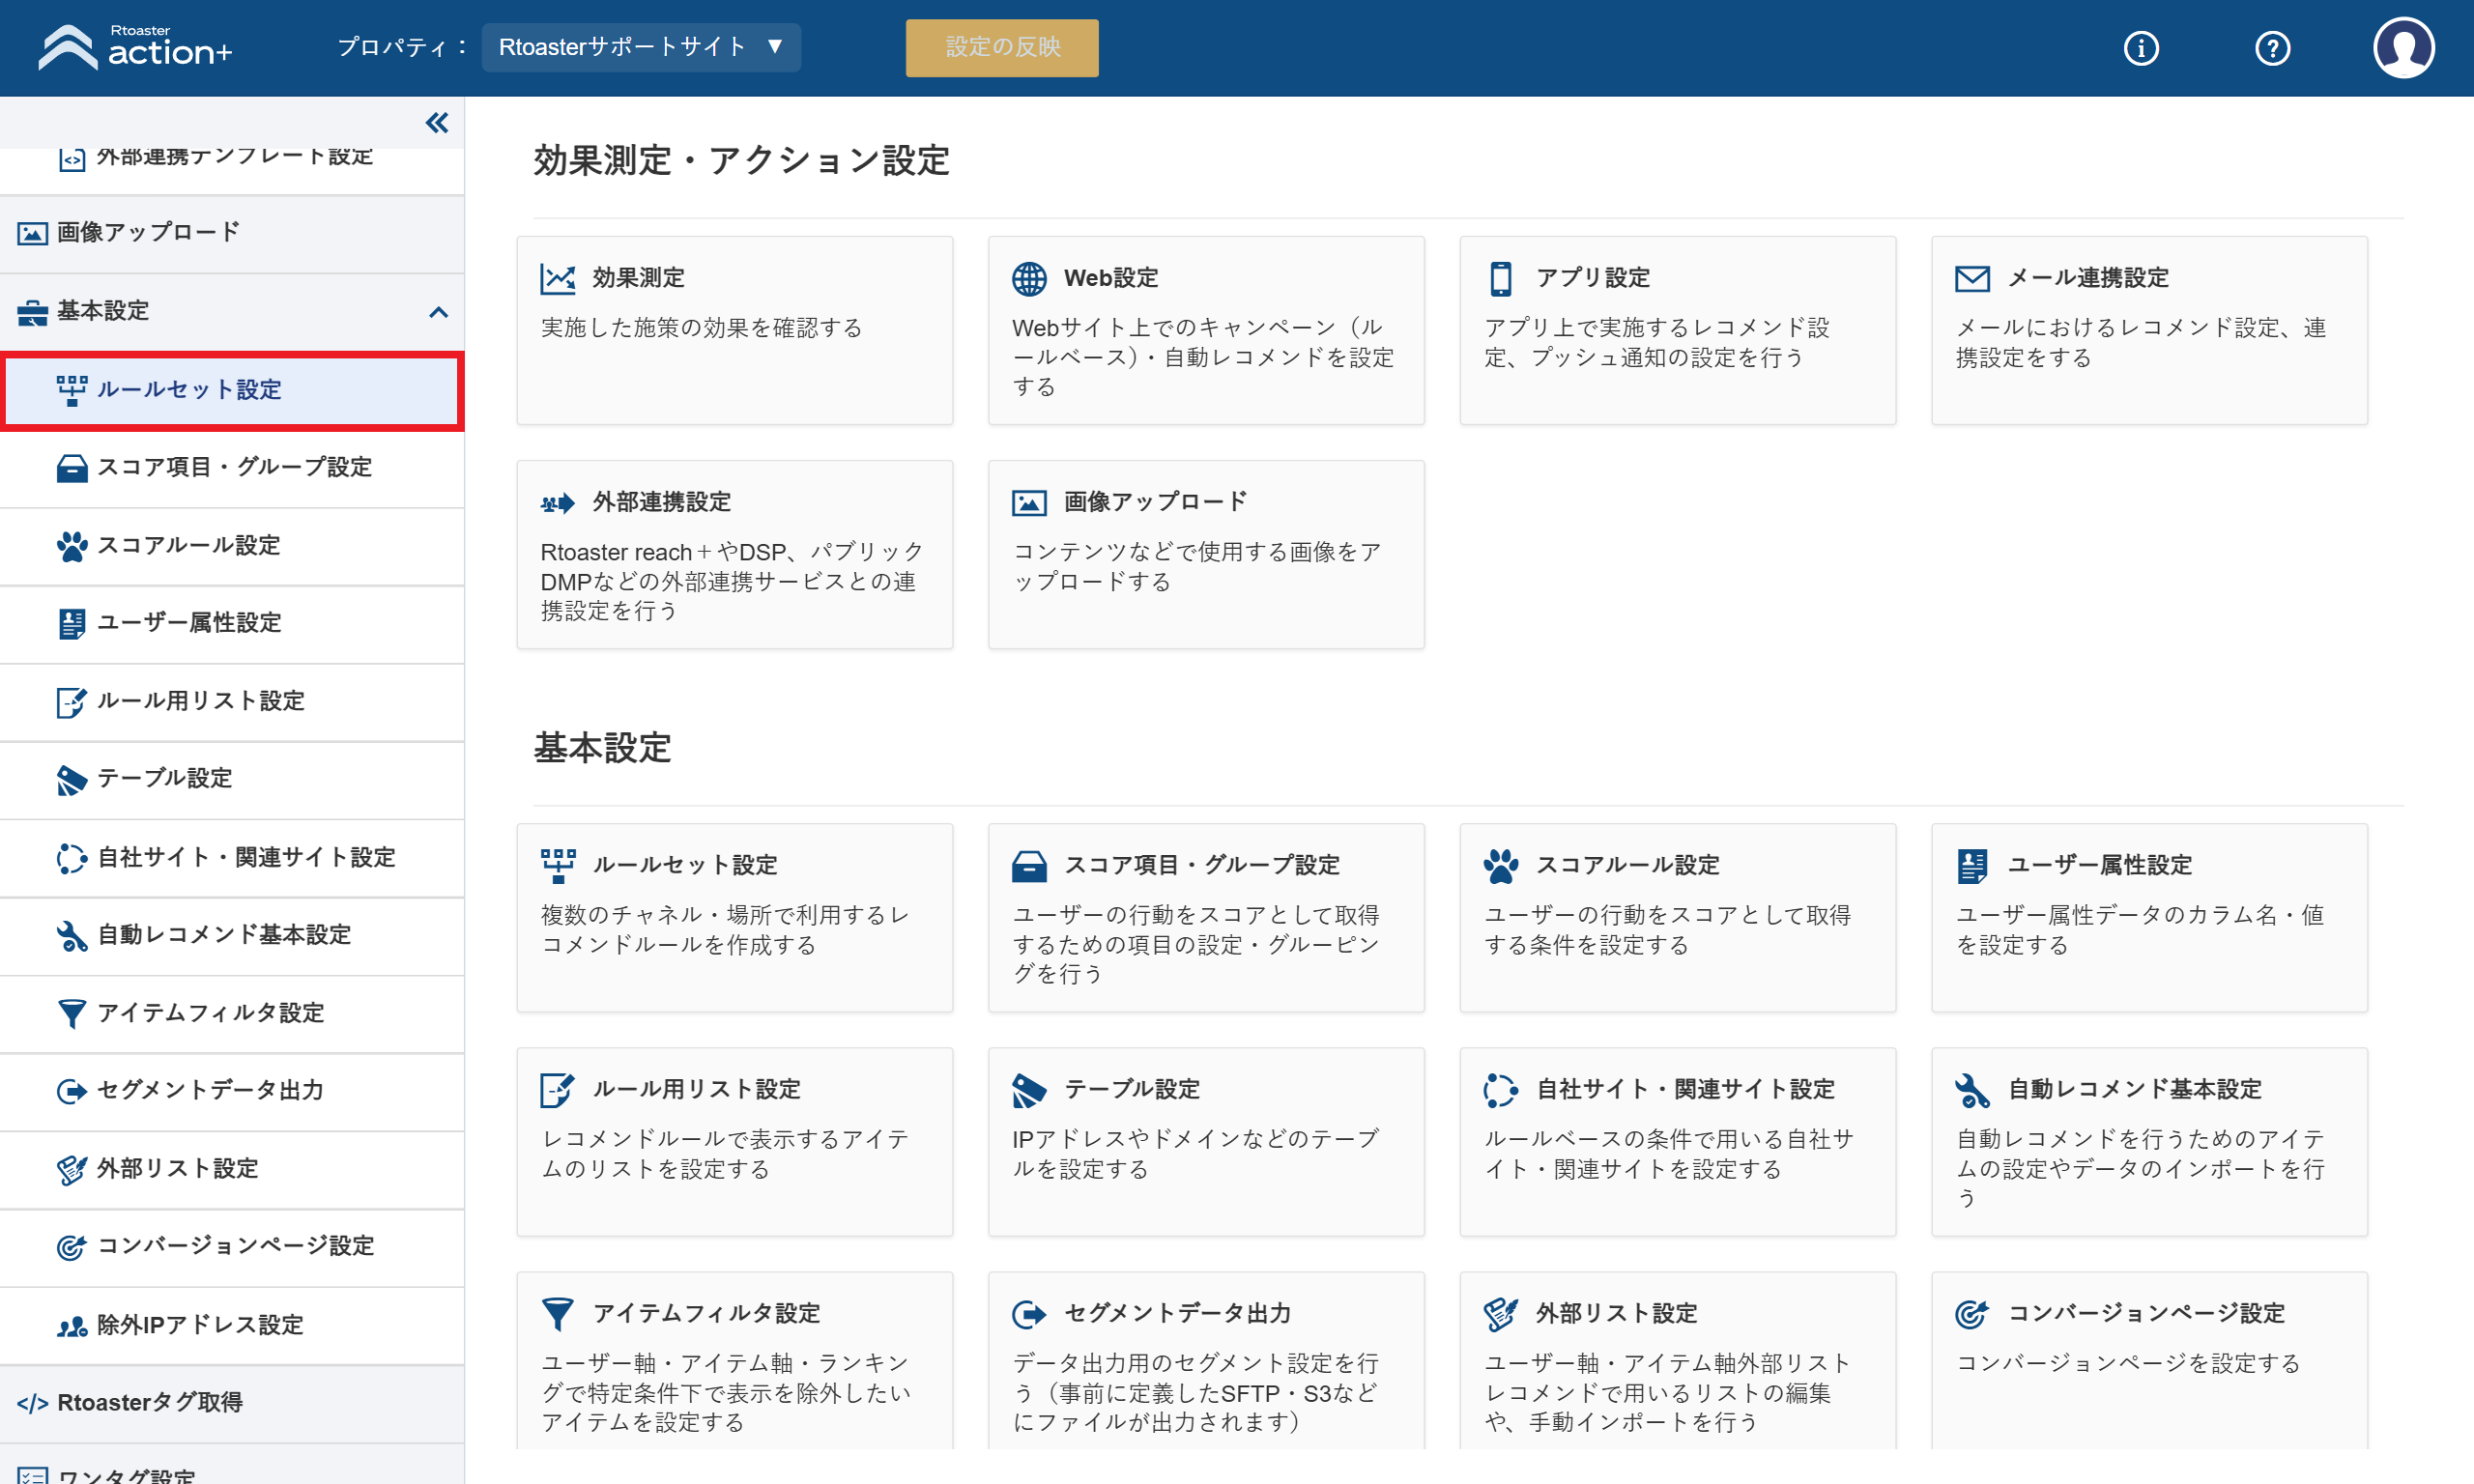Click the network icon on ルールセット設定 card
Screen dimensions: 2474x1484
(558, 865)
